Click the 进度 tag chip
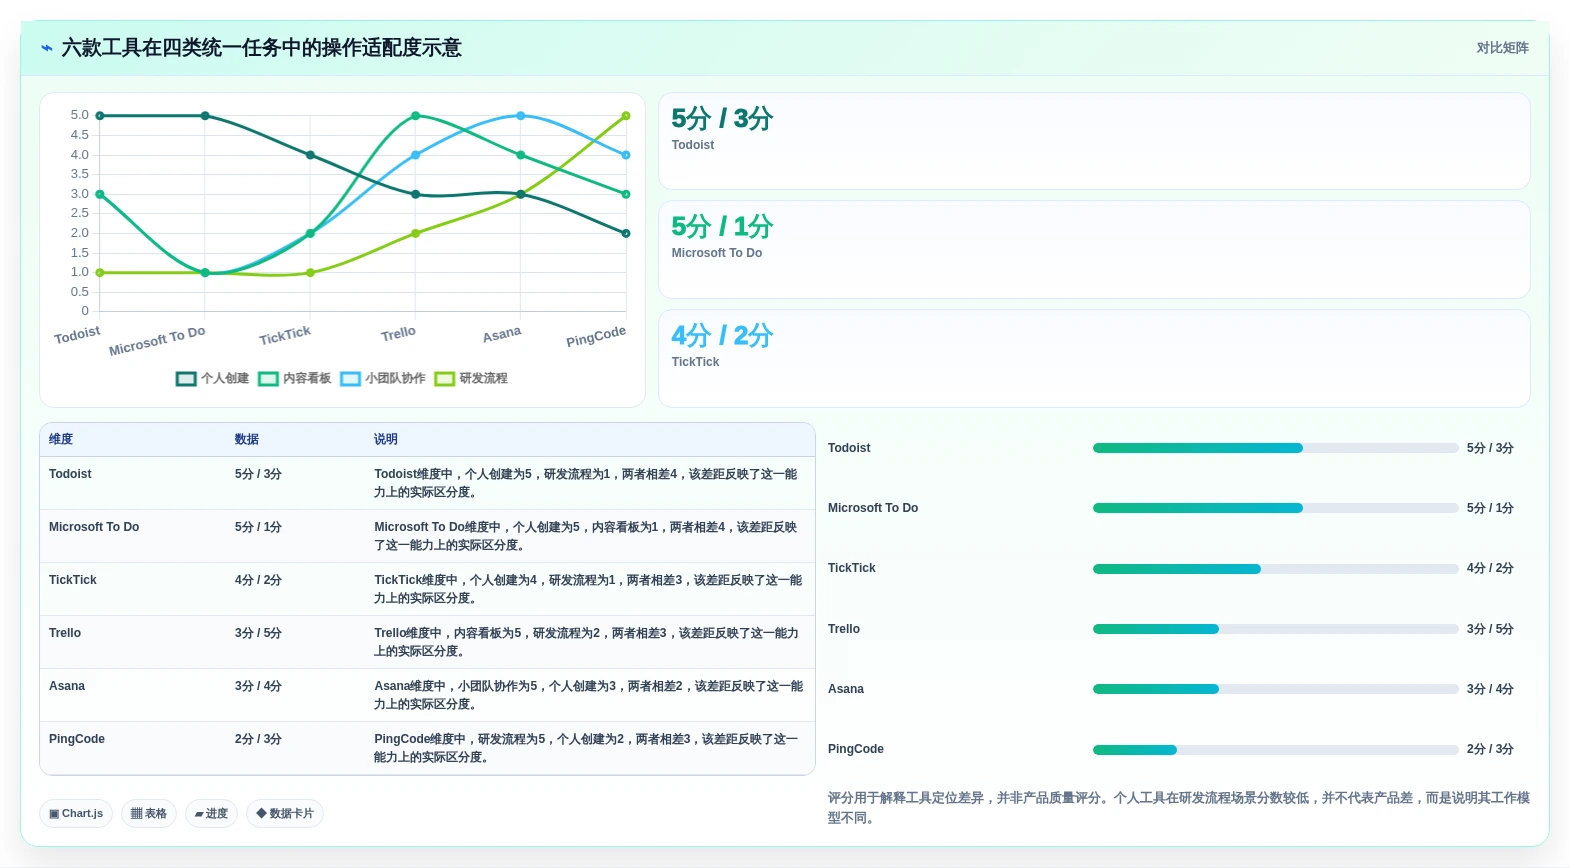This screenshot has width=1570, height=868. 211,814
